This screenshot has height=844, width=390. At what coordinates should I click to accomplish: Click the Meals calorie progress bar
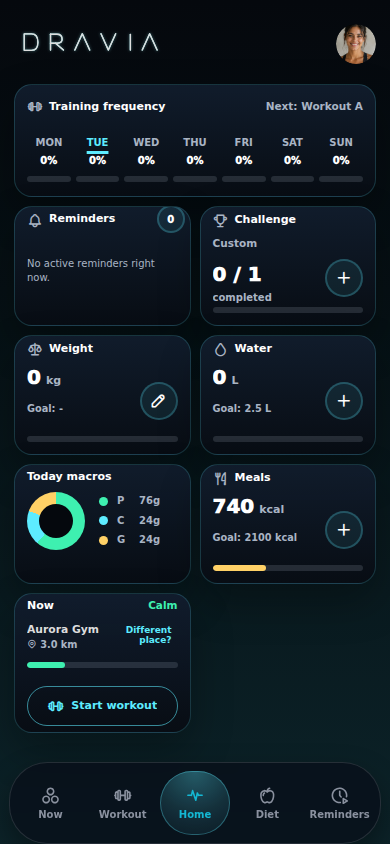(288, 568)
